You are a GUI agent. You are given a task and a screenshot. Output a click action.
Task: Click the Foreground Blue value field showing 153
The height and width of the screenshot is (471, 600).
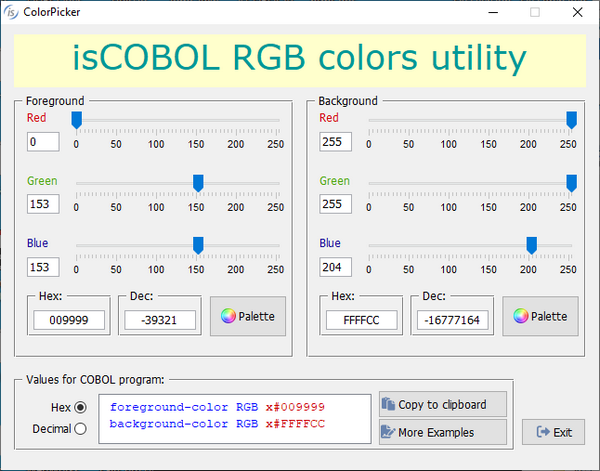(x=43, y=267)
